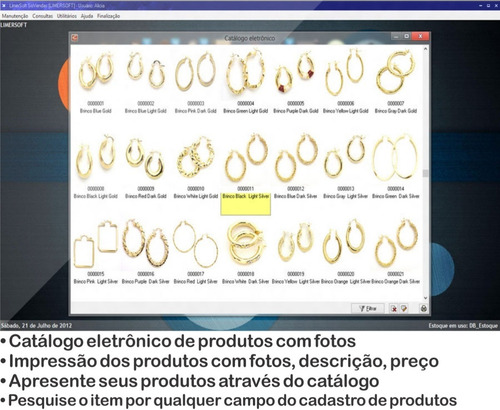Select earring thumbnail 0000017 Brinco Red Light Silver
Viewport: 500px width, 410px height.
(x=196, y=245)
